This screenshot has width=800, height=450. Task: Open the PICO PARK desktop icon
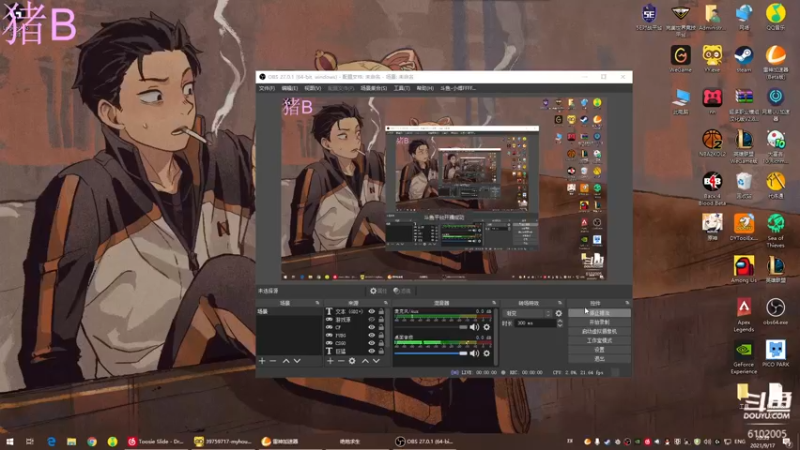[x=776, y=354]
